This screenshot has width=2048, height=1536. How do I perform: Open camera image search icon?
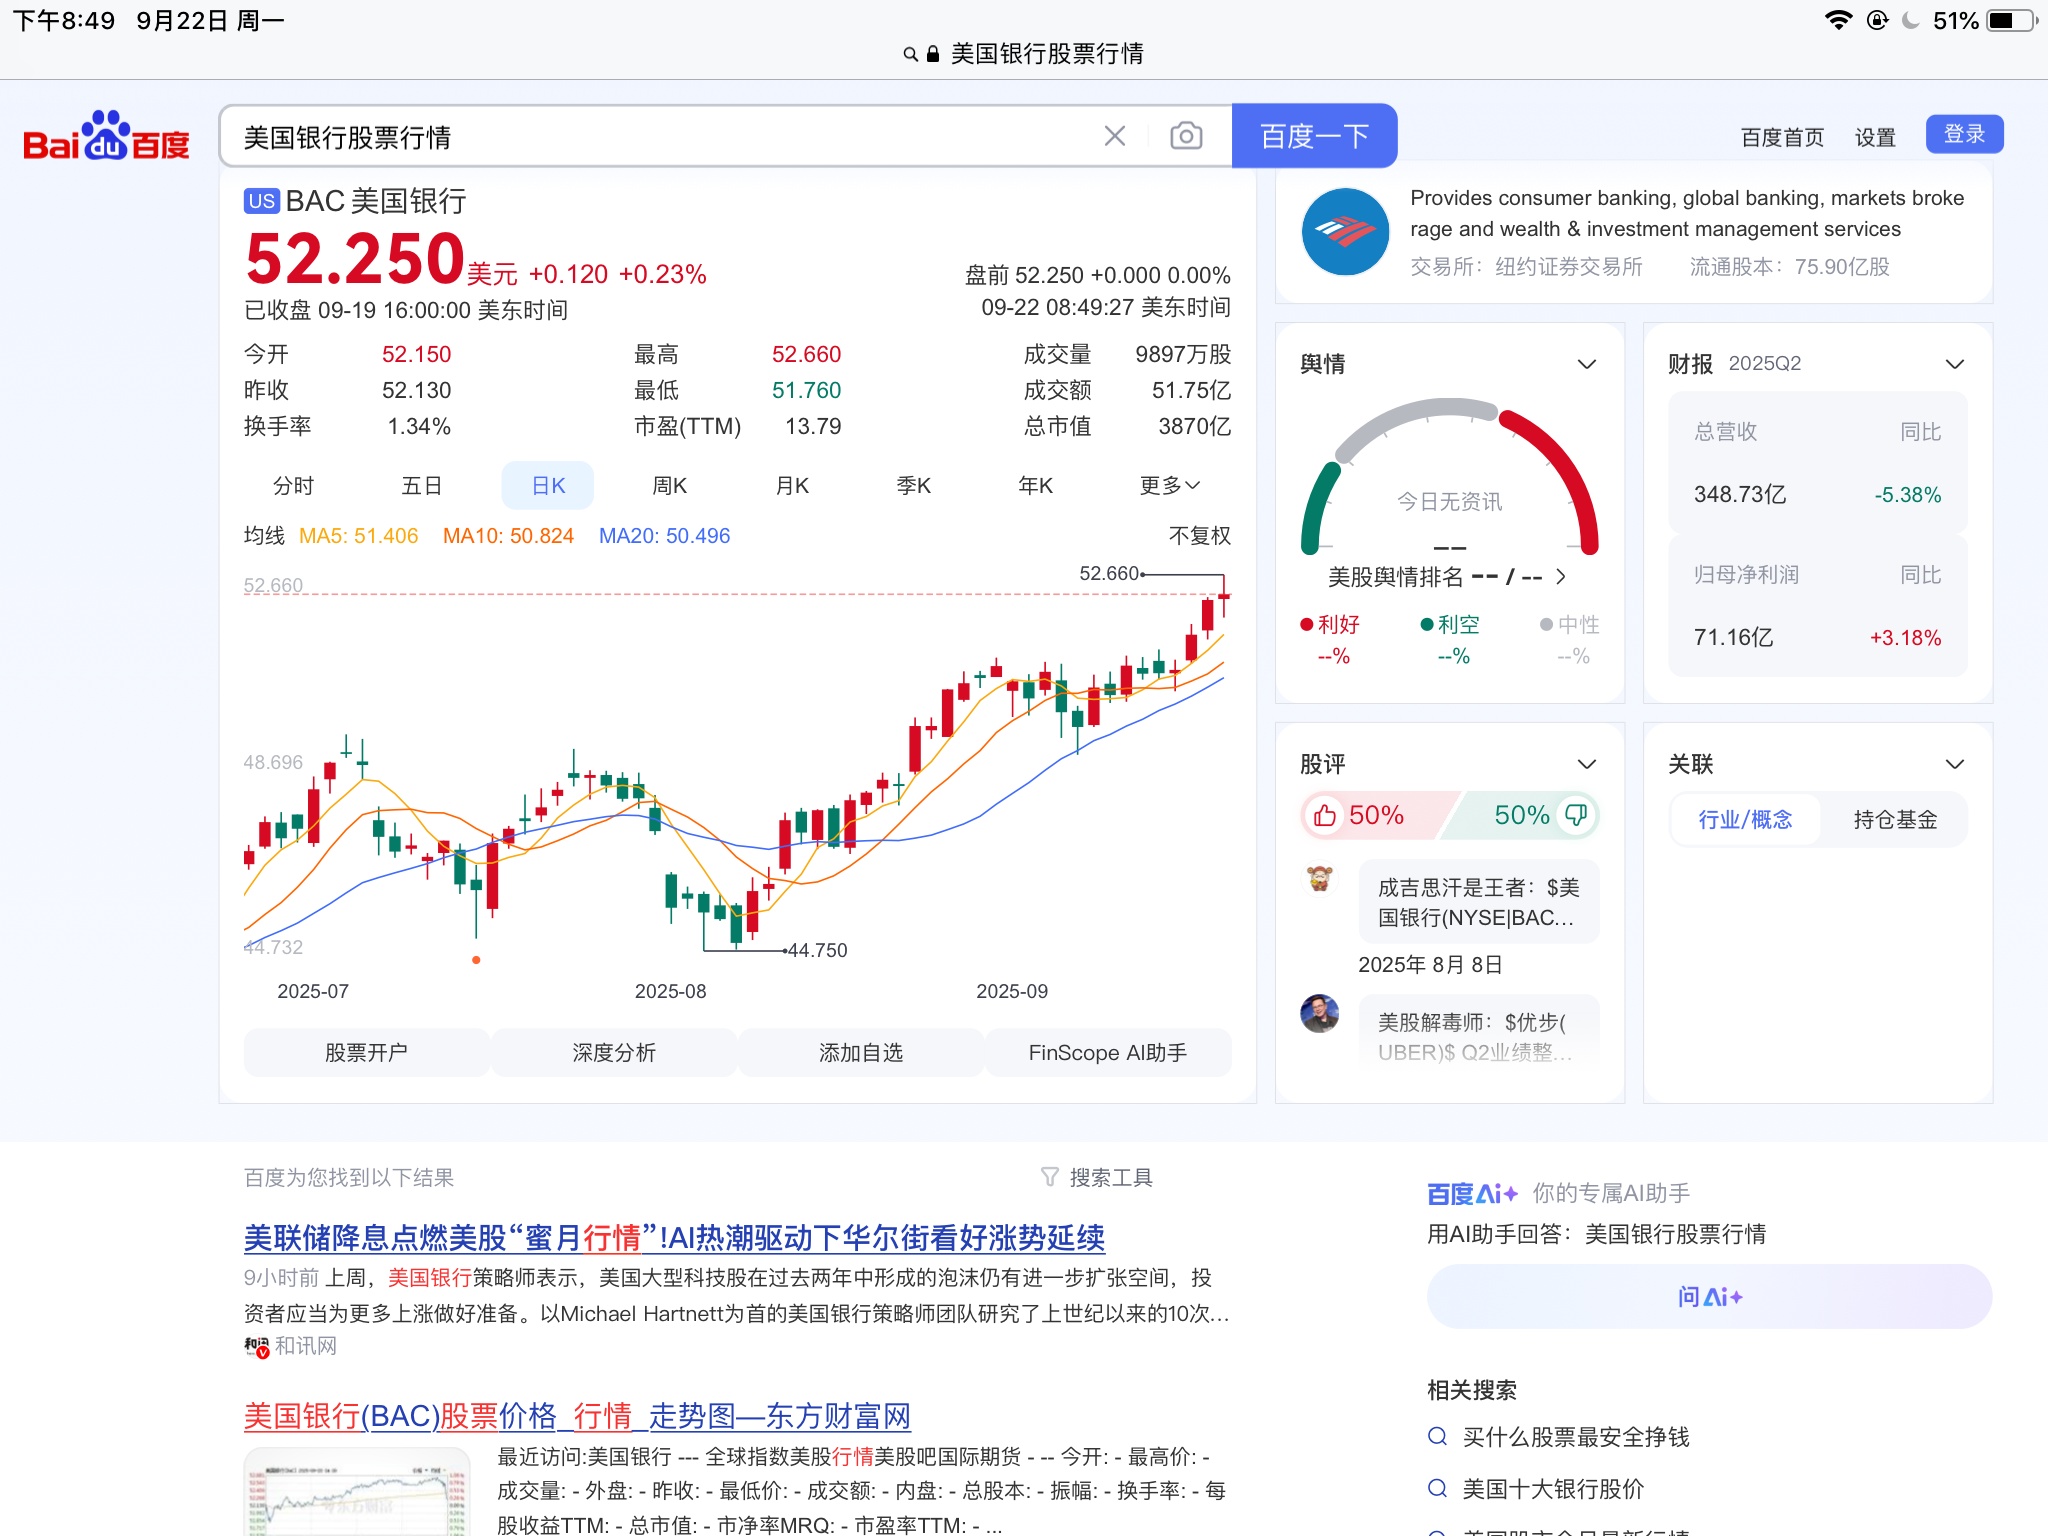click(x=1186, y=136)
